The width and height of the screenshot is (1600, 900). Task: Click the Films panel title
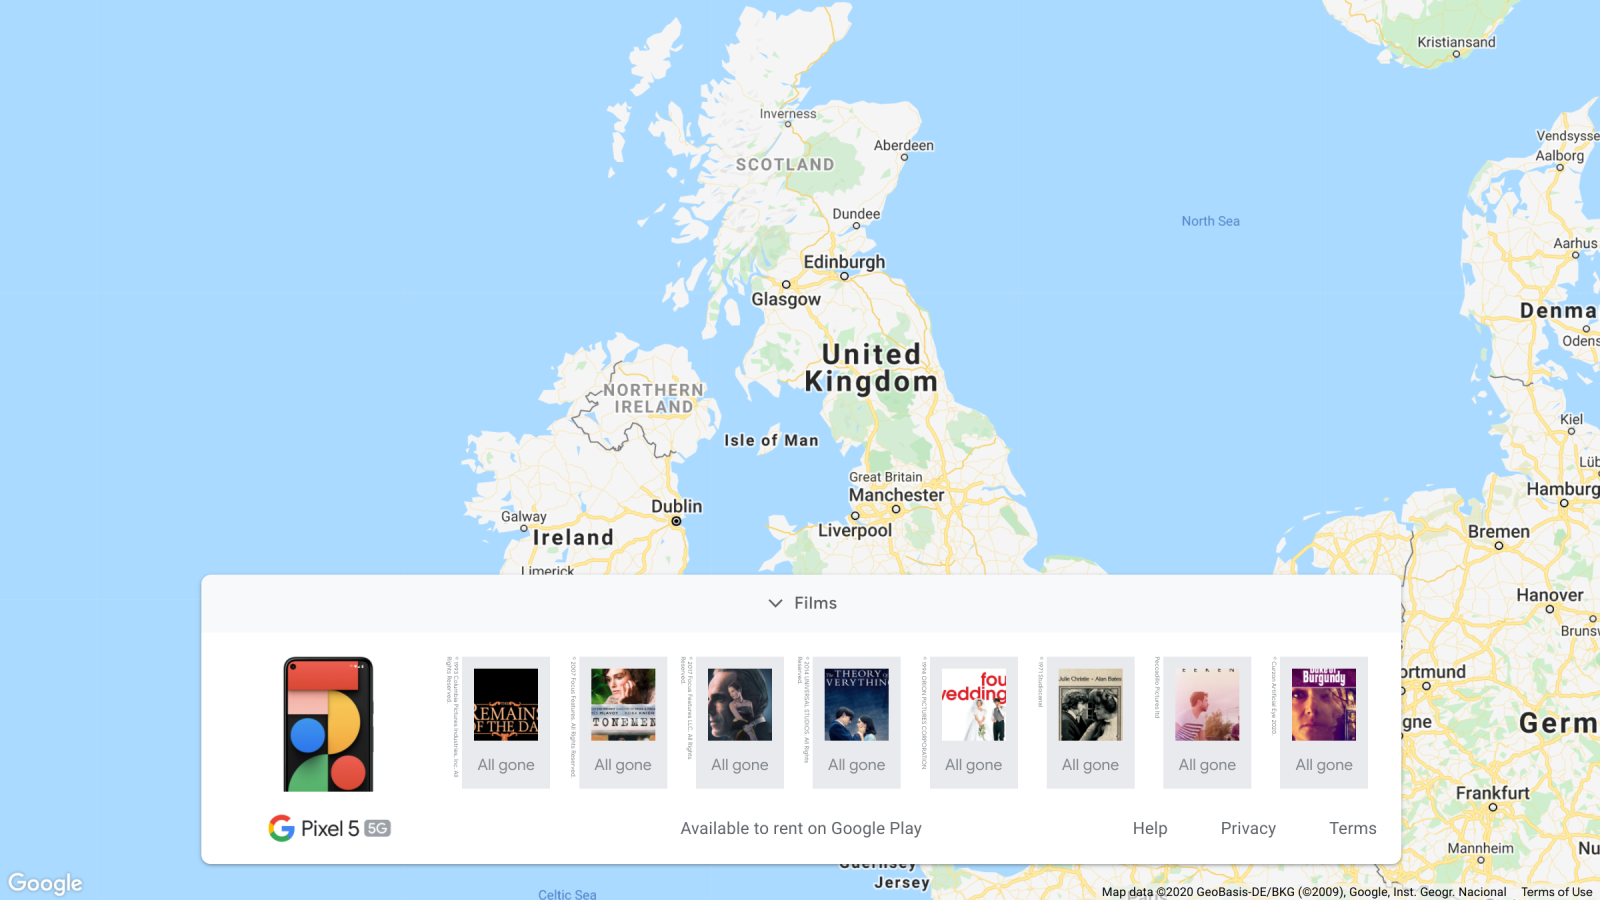[815, 603]
